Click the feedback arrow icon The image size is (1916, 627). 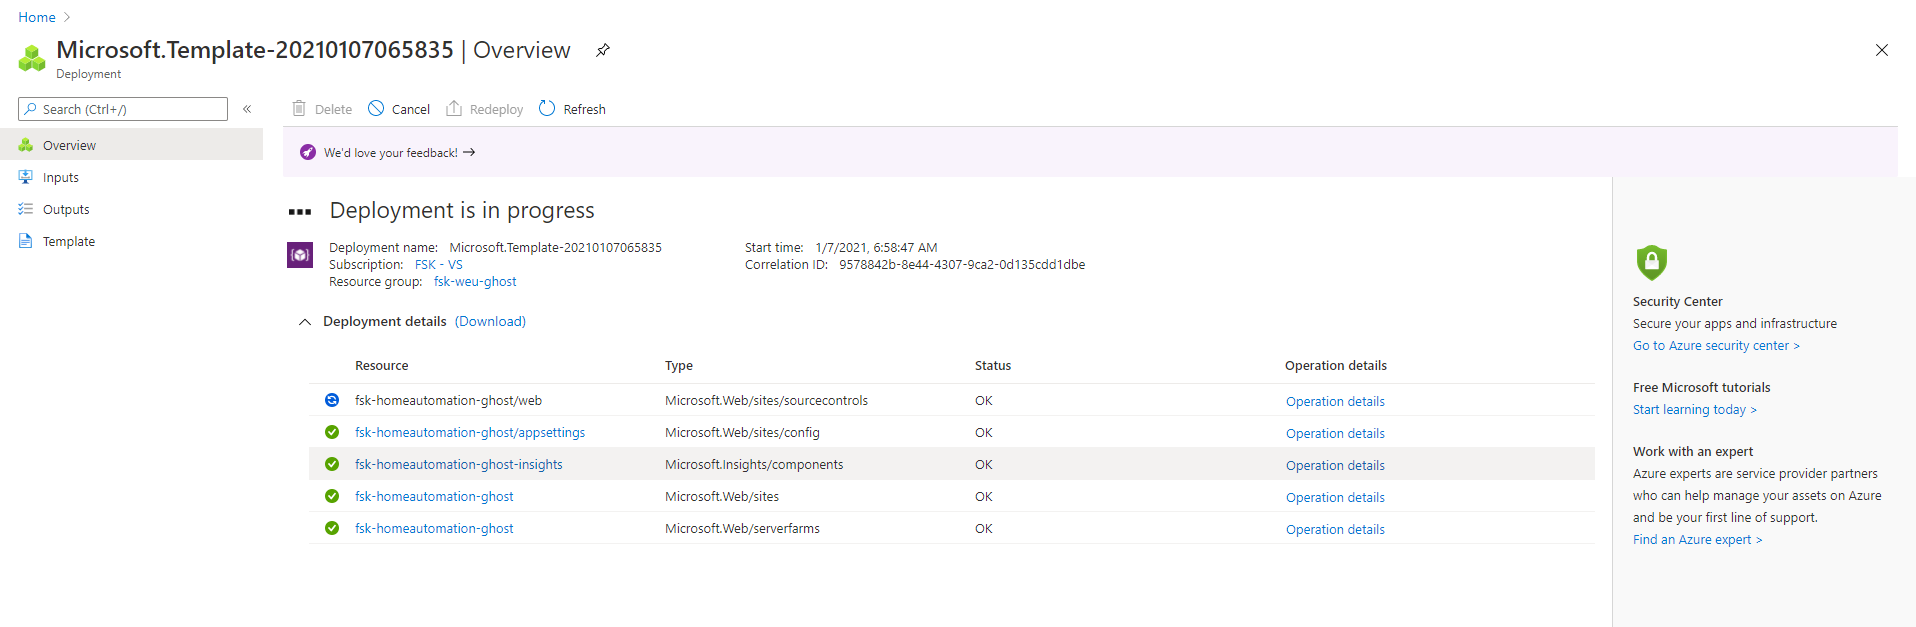[x=469, y=153]
